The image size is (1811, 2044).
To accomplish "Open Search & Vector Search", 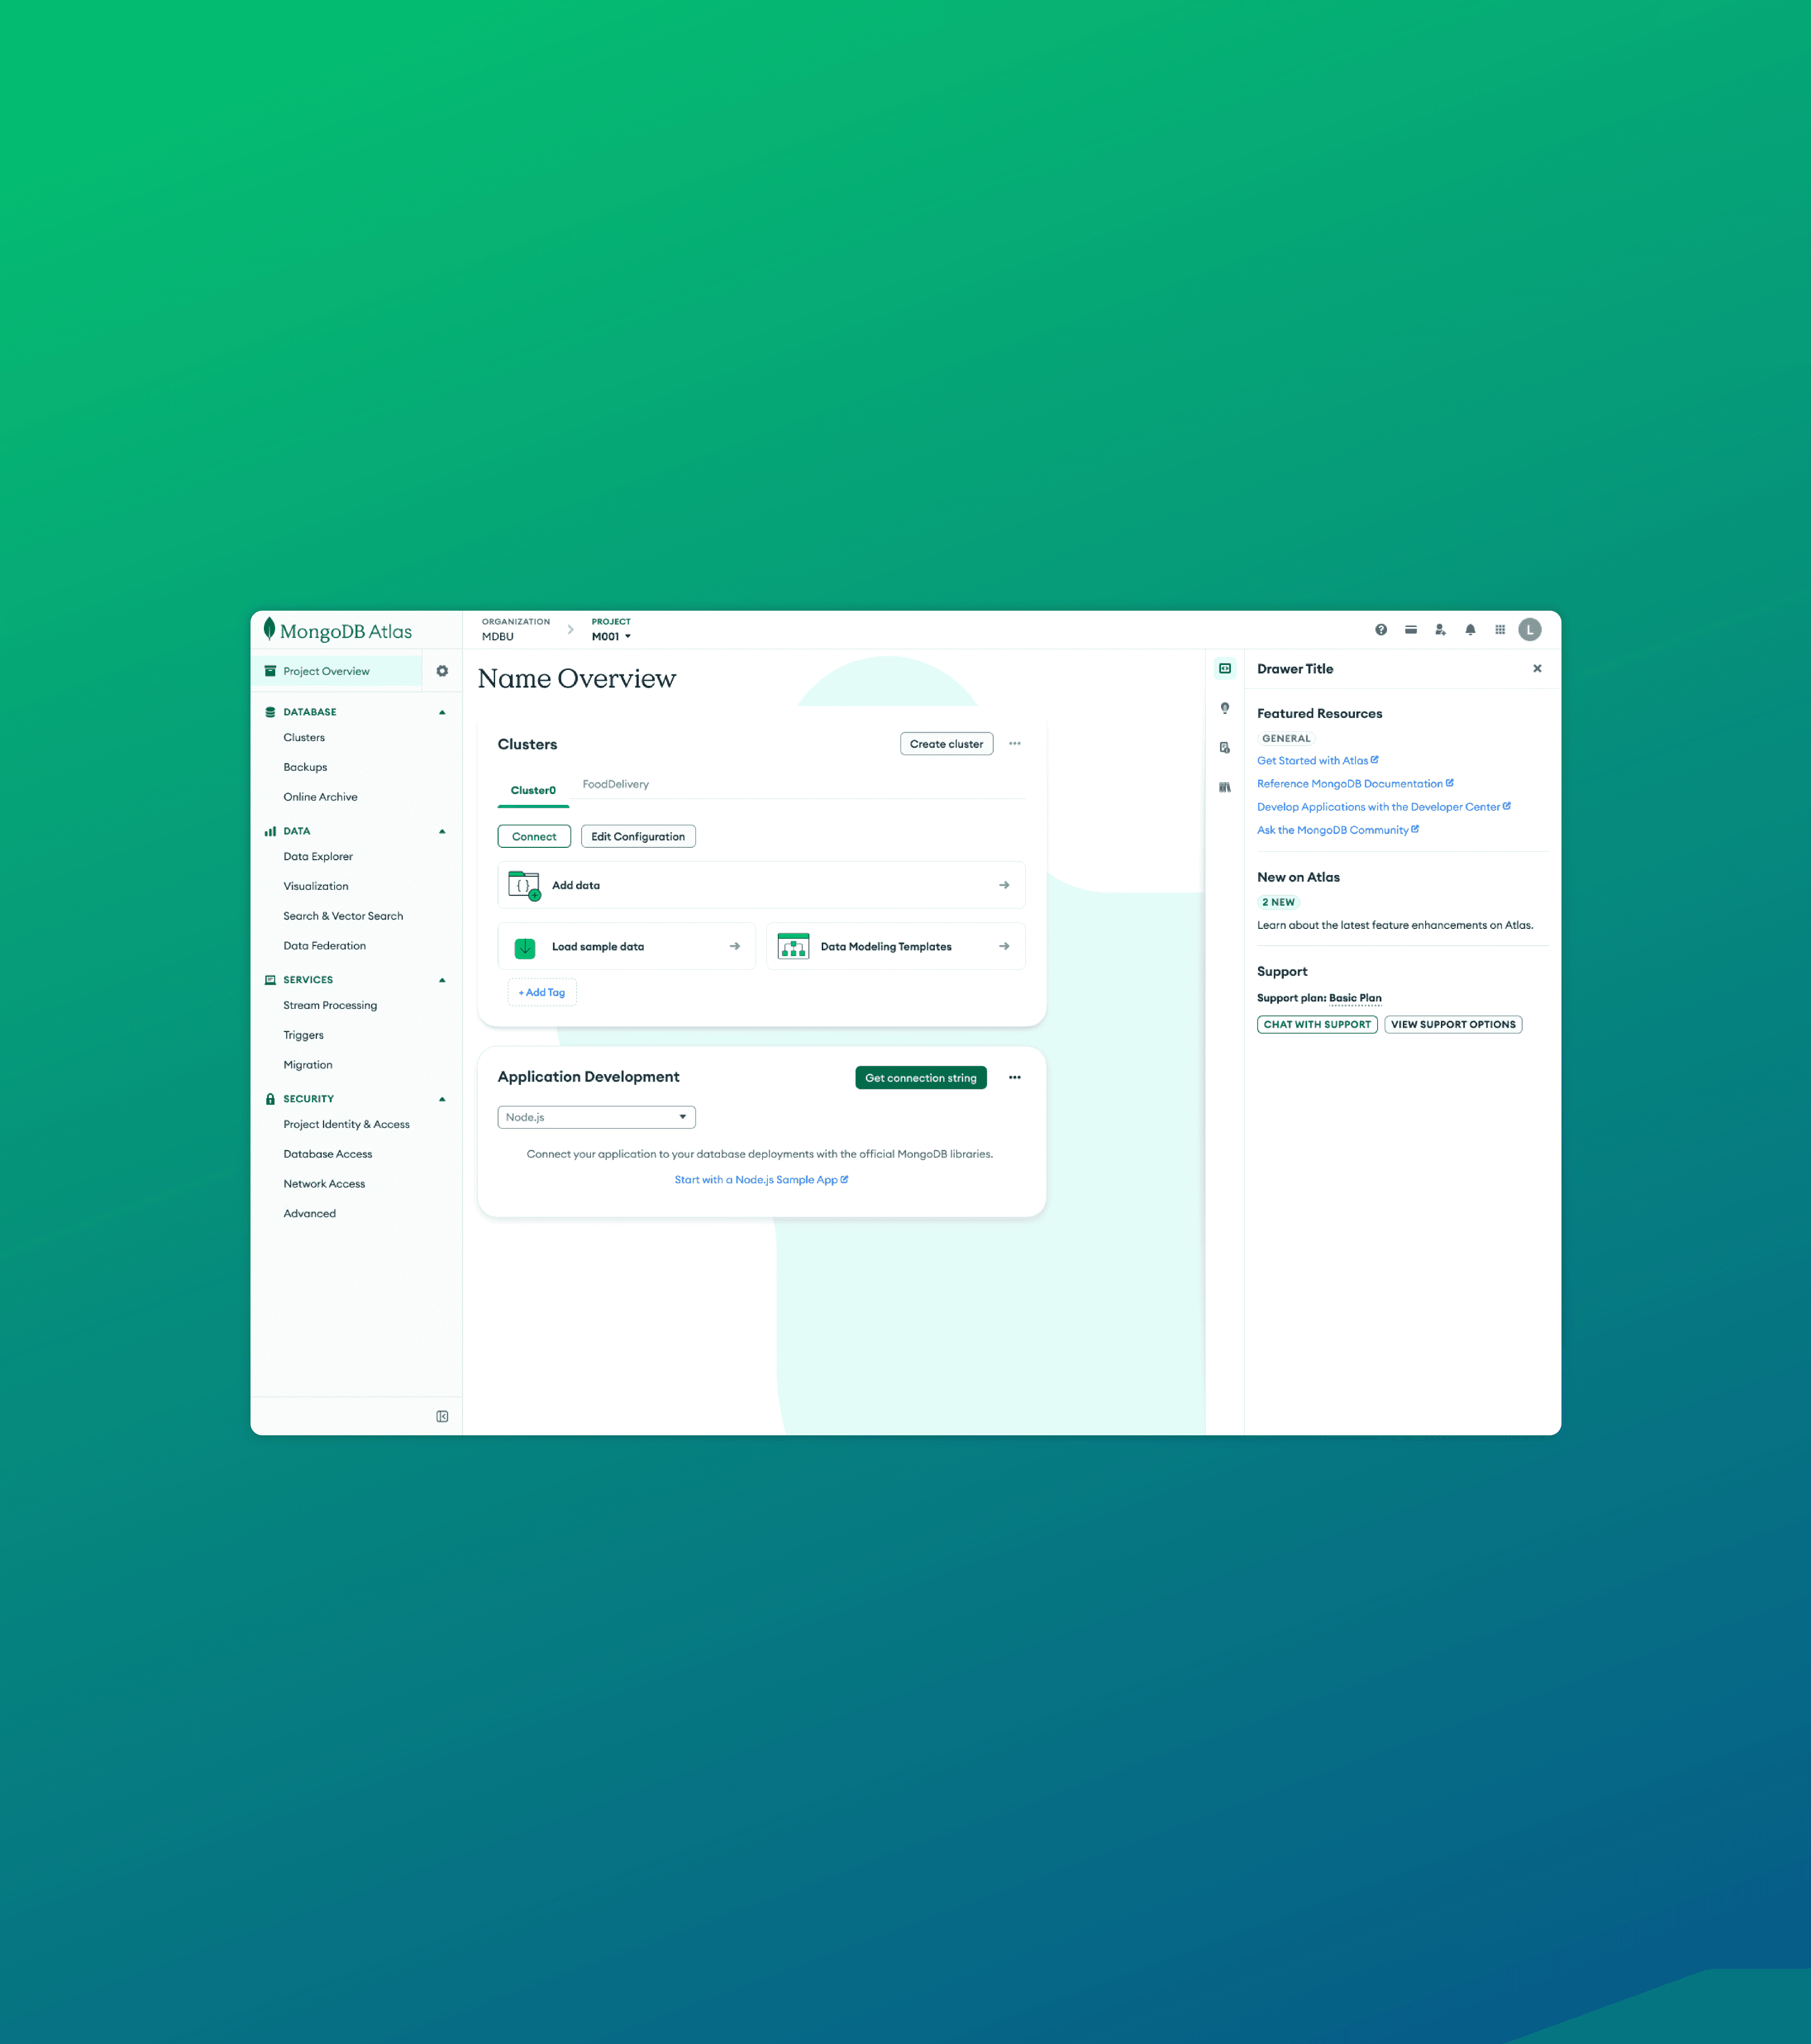I will (x=343, y=916).
